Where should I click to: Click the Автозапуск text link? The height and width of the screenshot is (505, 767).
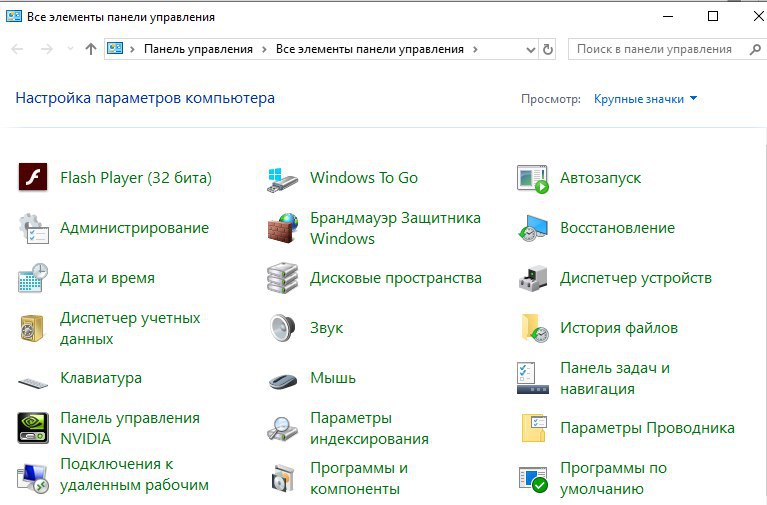[x=600, y=178]
